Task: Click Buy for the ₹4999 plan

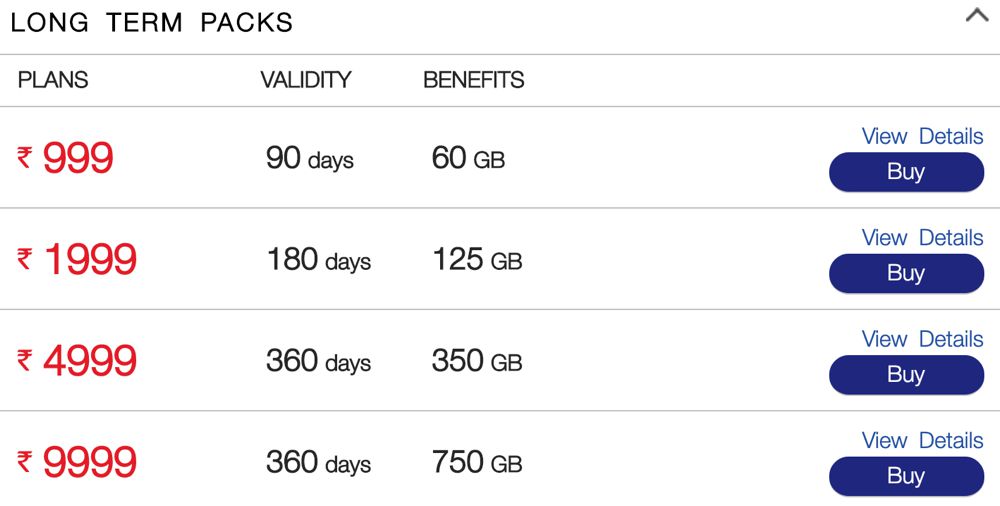Action: 906,375
